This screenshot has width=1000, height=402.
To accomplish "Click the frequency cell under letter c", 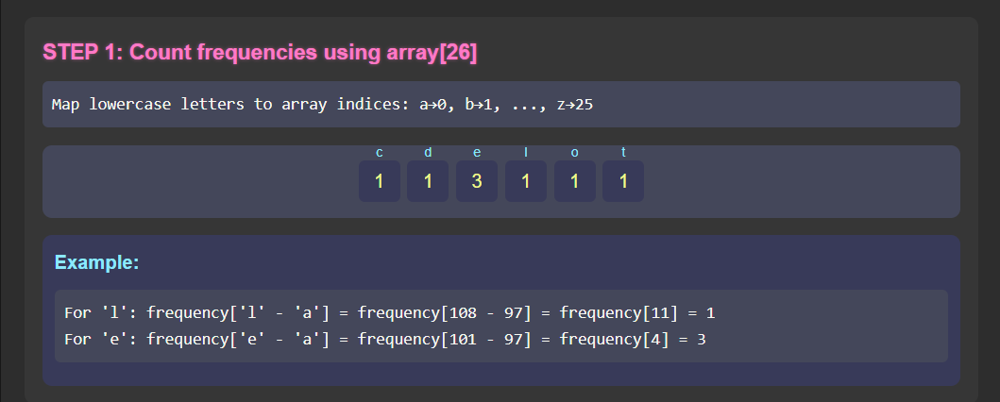I will (x=379, y=181).
